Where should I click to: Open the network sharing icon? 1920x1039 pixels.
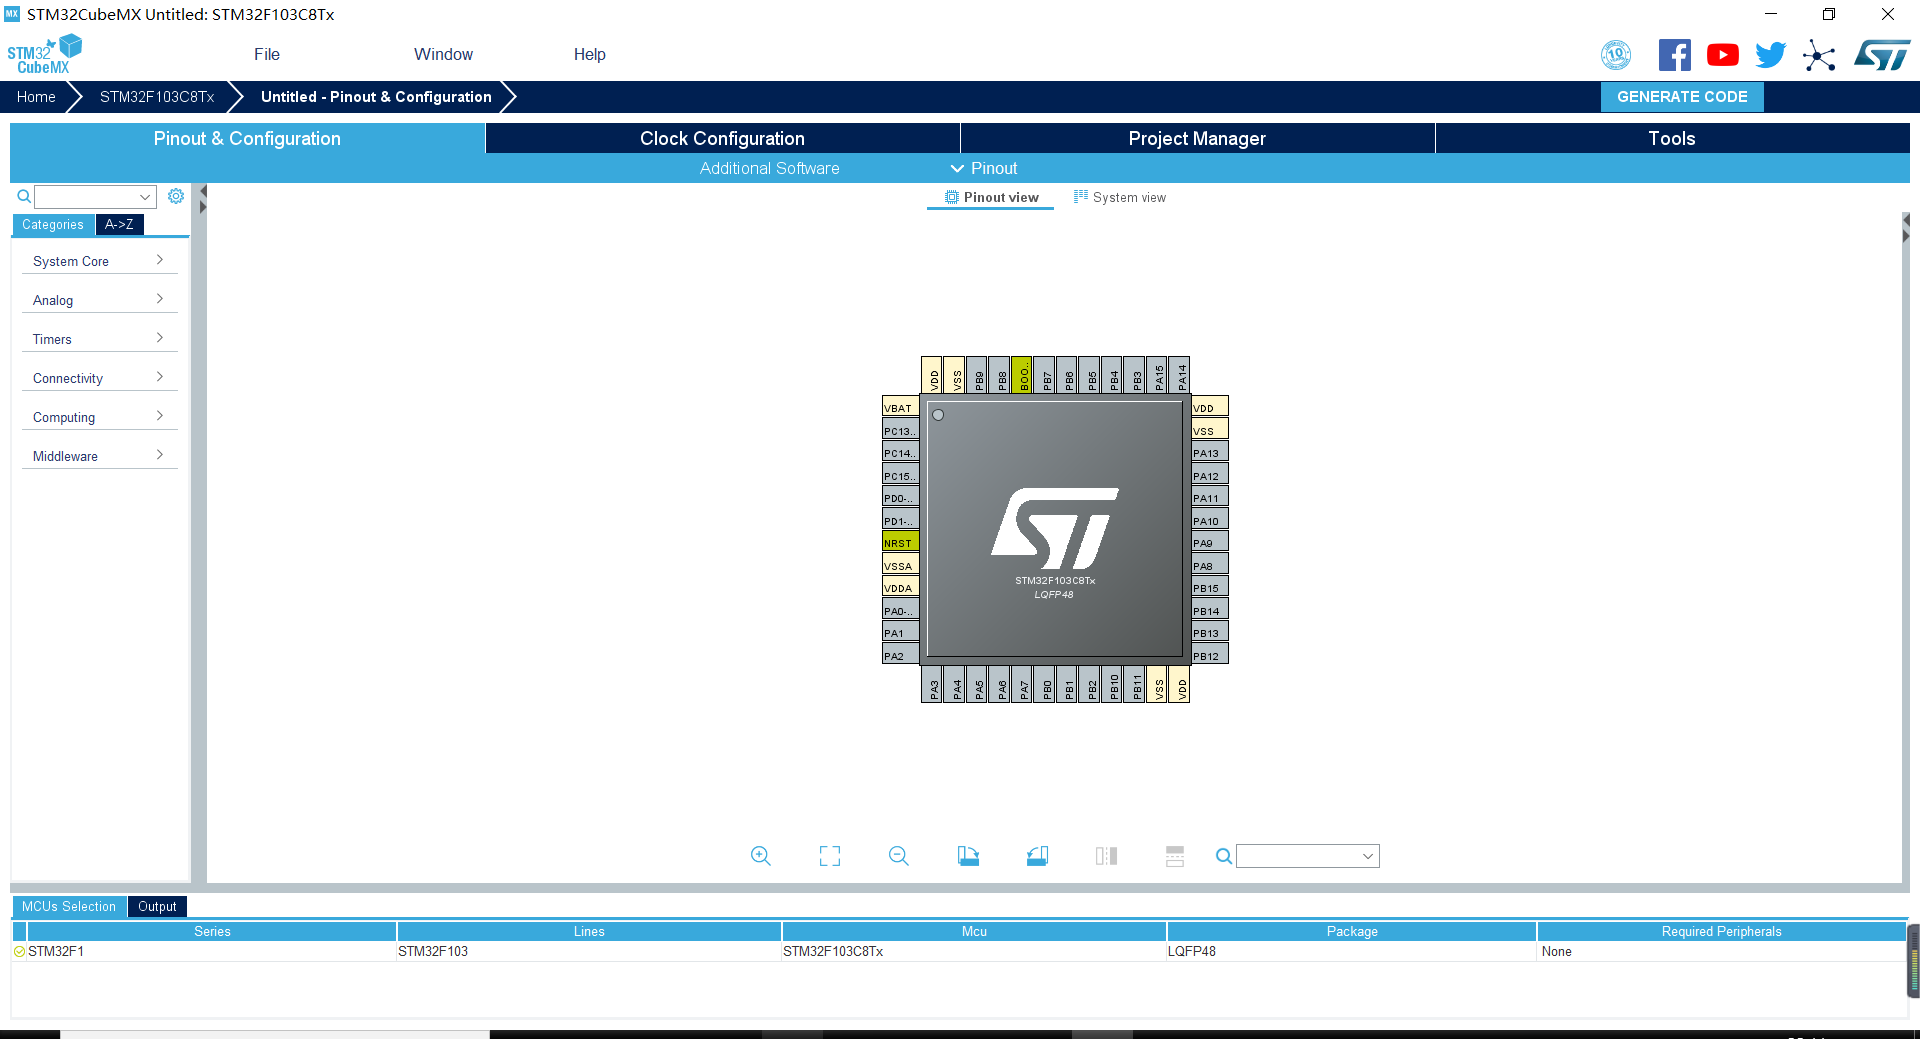pos(1820,57)
